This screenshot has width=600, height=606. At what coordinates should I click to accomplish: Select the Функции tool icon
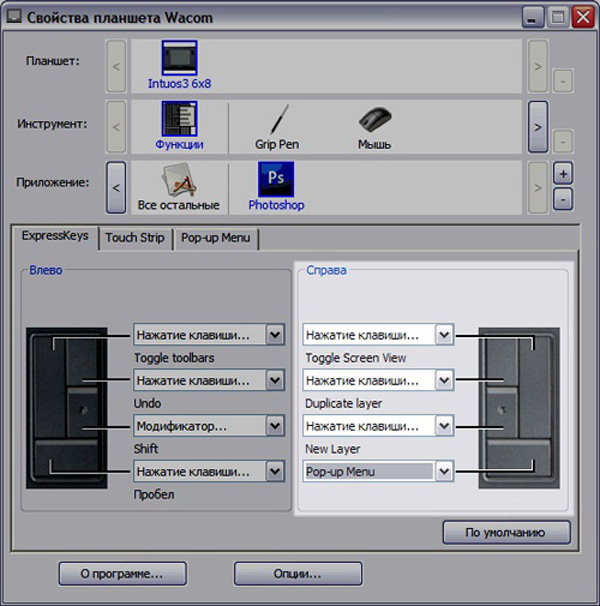click(x=180, y=120)
